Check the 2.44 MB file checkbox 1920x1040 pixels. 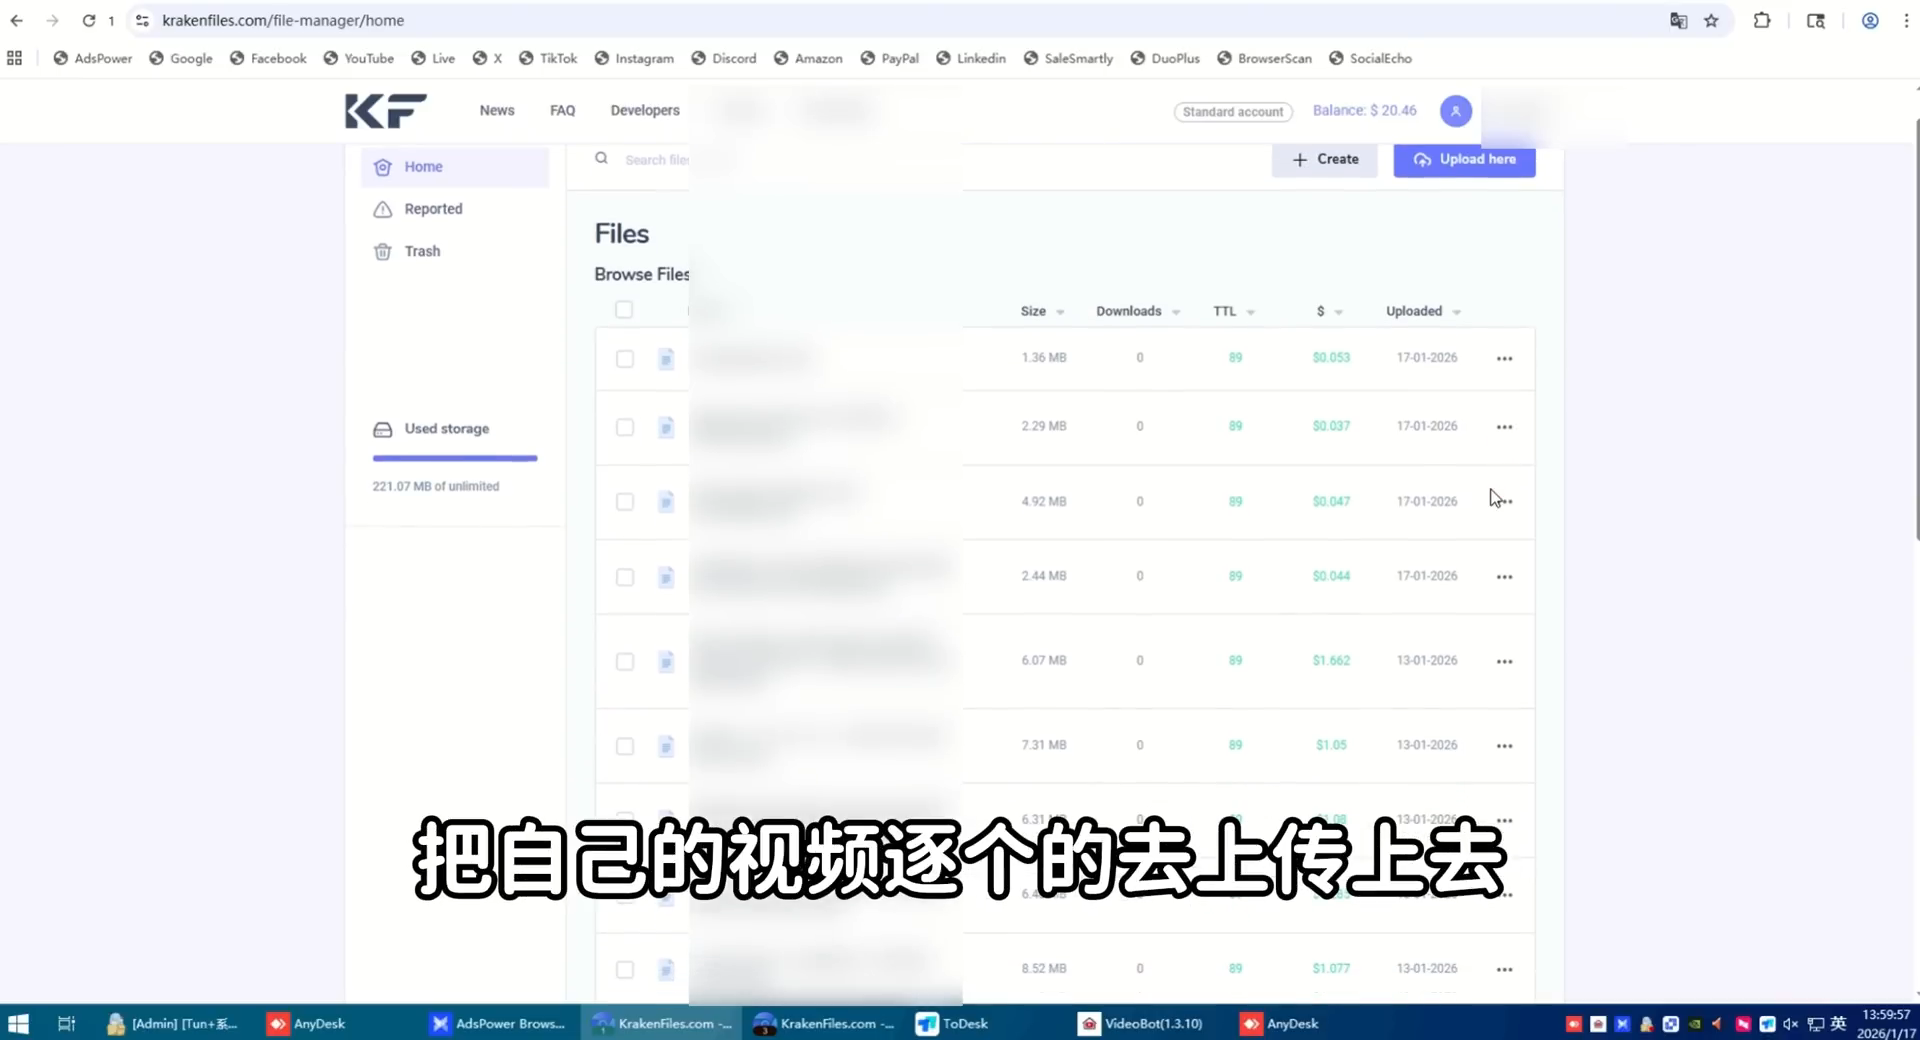coord(625,578)
